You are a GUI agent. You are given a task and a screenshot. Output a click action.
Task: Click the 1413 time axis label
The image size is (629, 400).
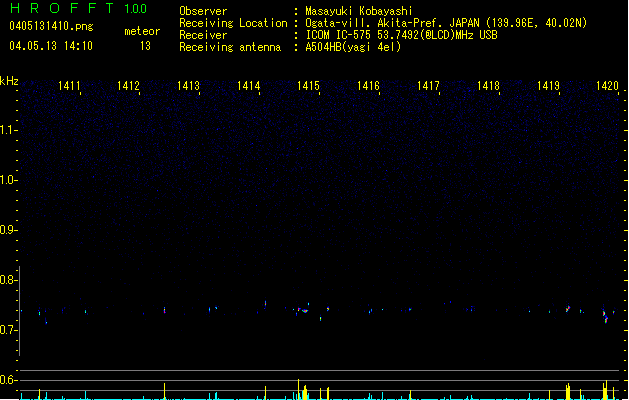click(188, 86)
